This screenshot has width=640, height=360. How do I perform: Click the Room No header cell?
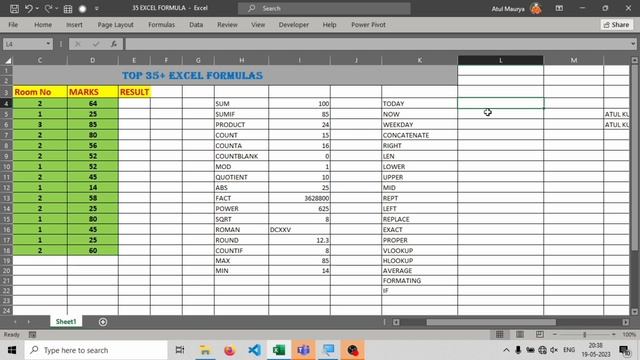tap(40, 92)
